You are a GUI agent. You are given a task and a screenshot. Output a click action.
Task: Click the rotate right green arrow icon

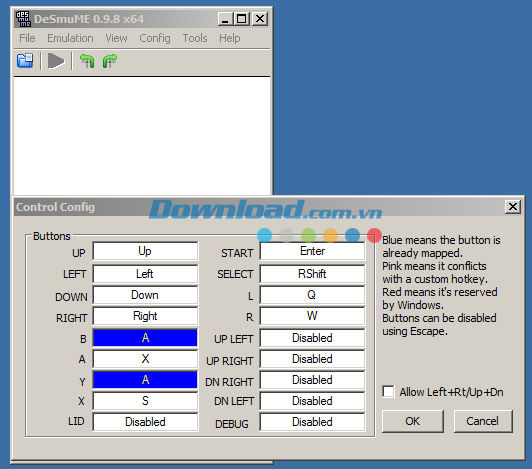point(110,61)
